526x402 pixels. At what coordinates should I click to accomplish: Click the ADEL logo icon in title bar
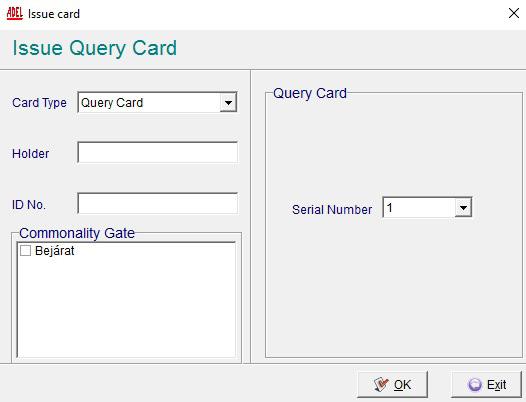(x=15, y=13)
